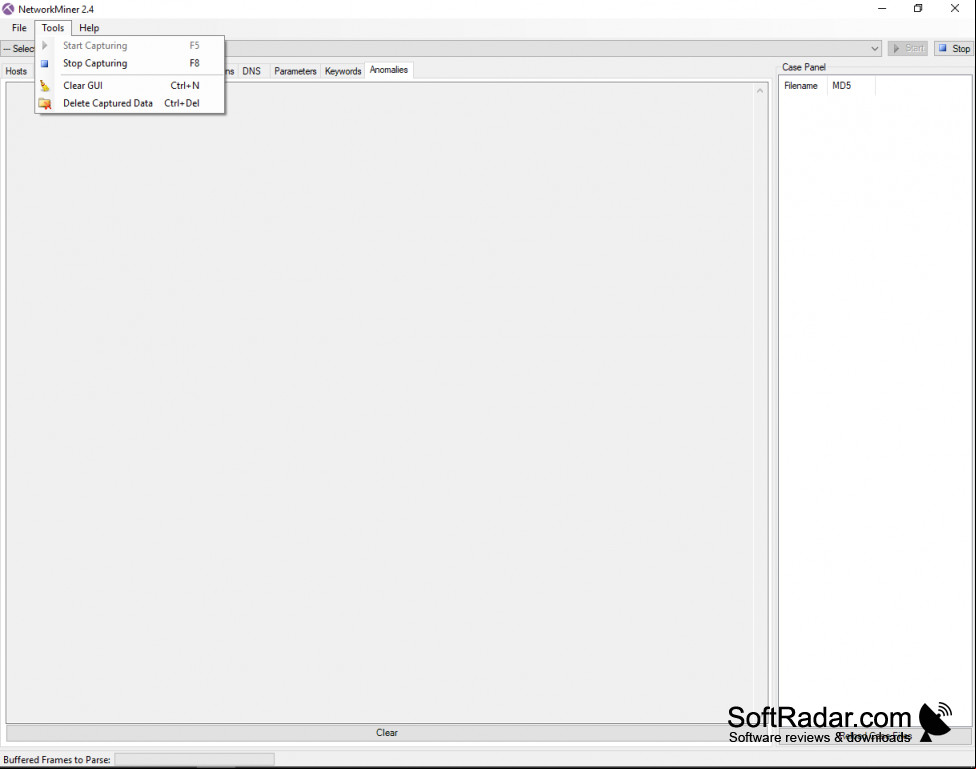Click the blue stop square menu icon

(45, 64)
